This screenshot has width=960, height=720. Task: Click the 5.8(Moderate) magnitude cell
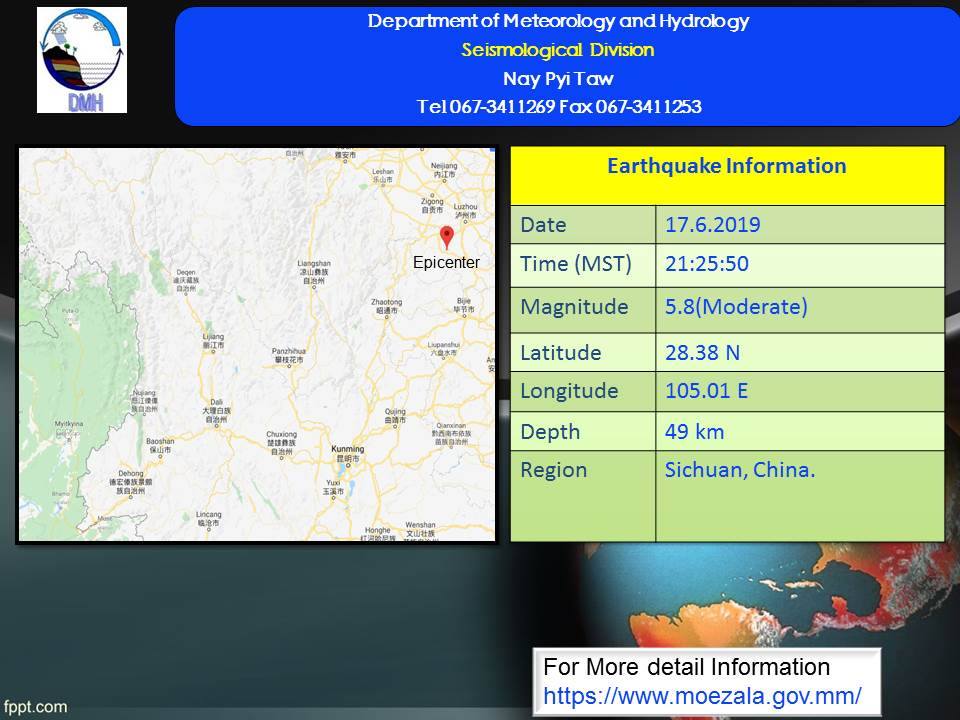pyautogui.click(x=736, y=307)
